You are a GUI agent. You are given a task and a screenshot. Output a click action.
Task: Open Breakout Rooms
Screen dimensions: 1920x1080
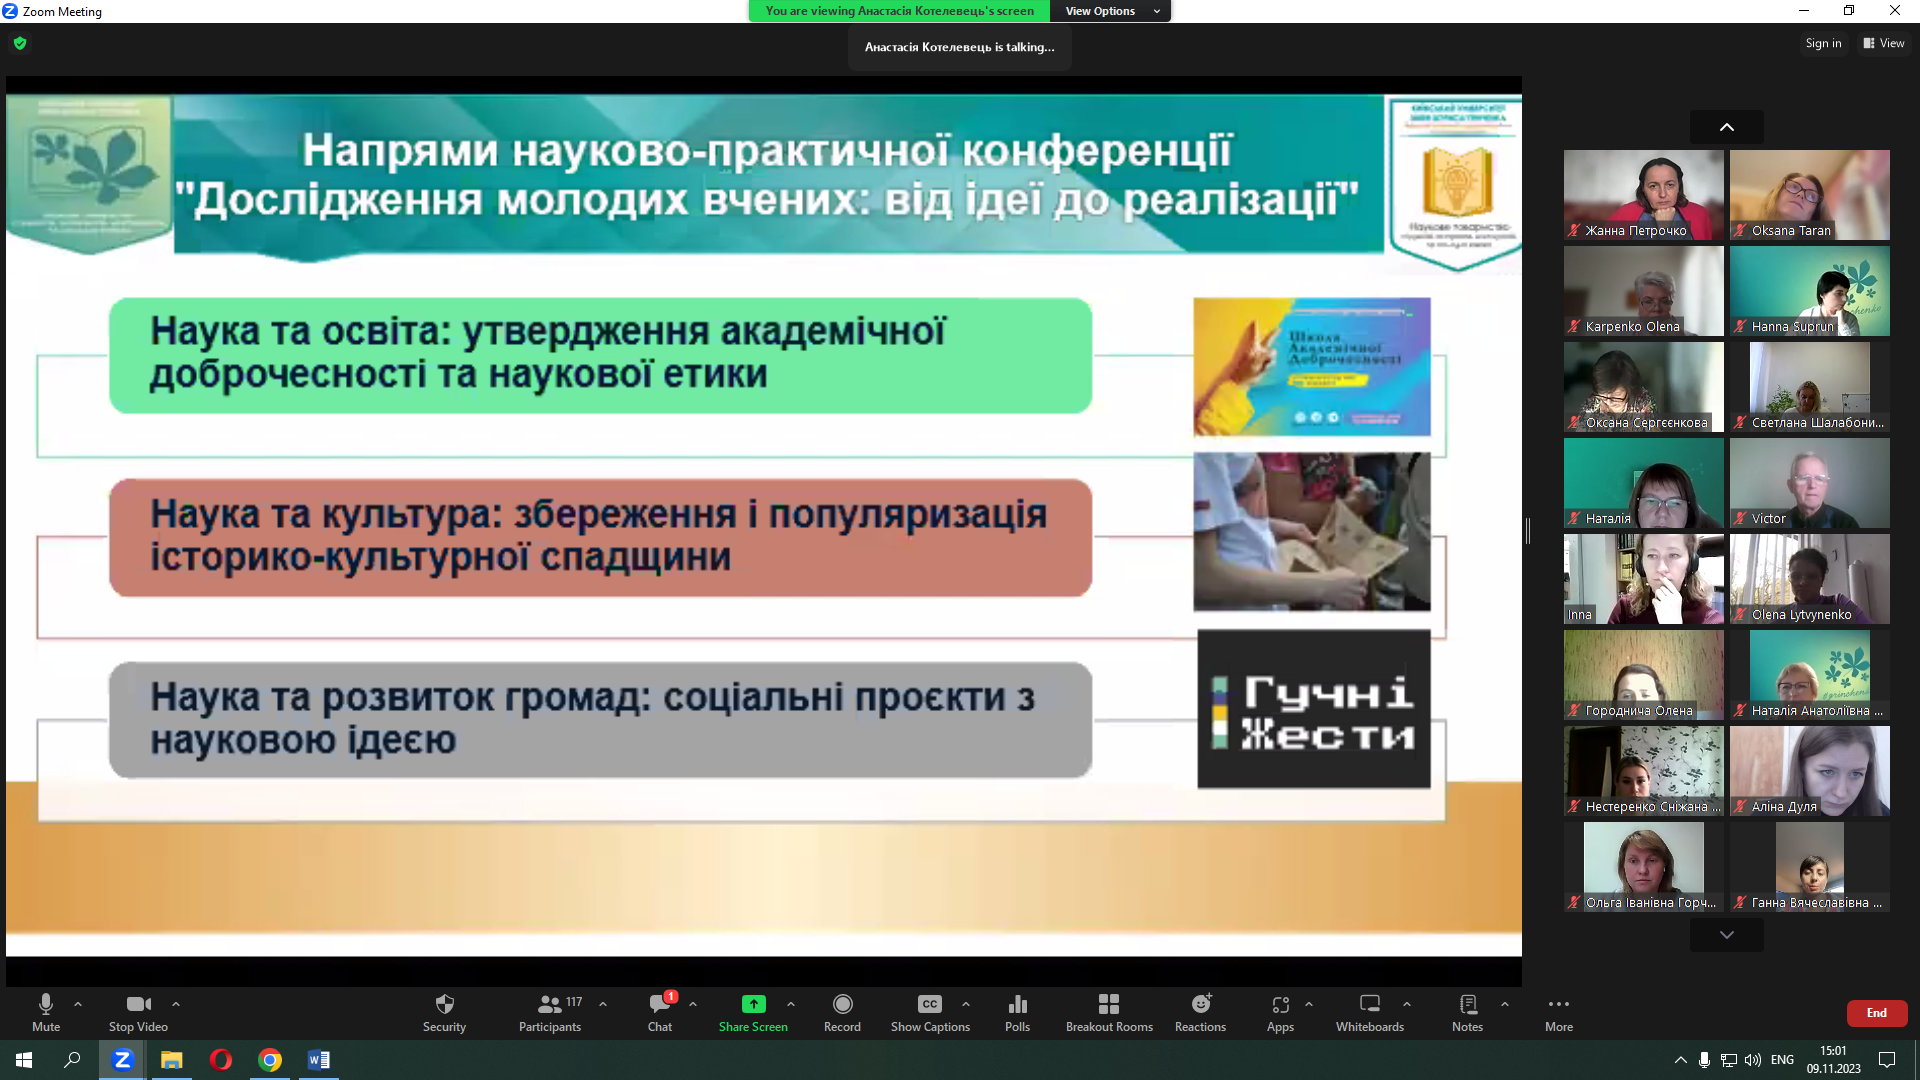pos(1108,1005)
